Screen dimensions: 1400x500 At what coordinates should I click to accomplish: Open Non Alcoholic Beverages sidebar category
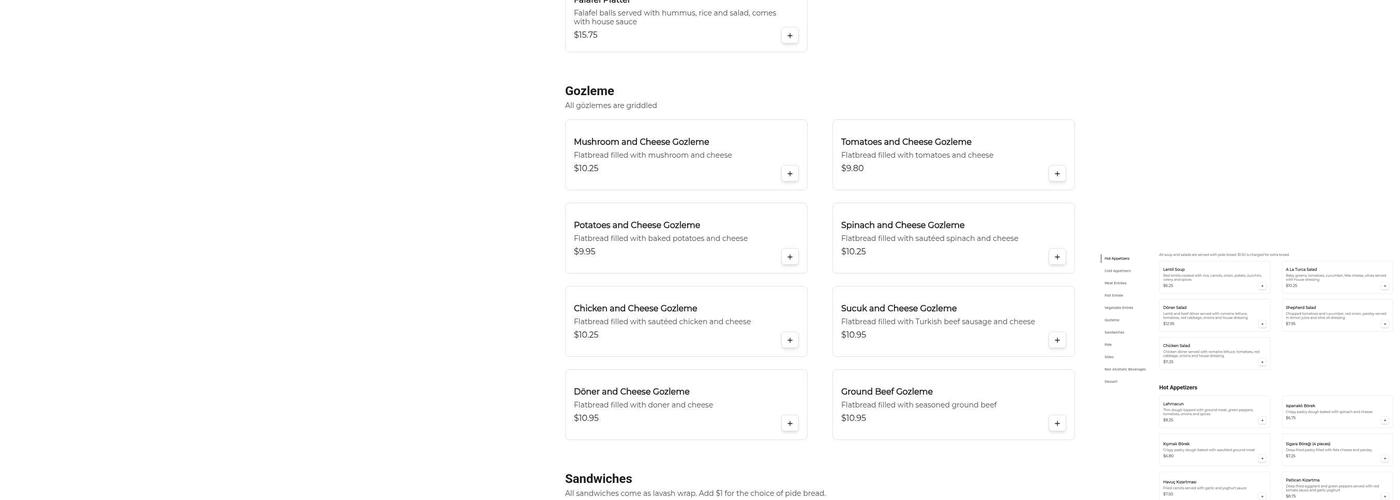(1125, 369)
